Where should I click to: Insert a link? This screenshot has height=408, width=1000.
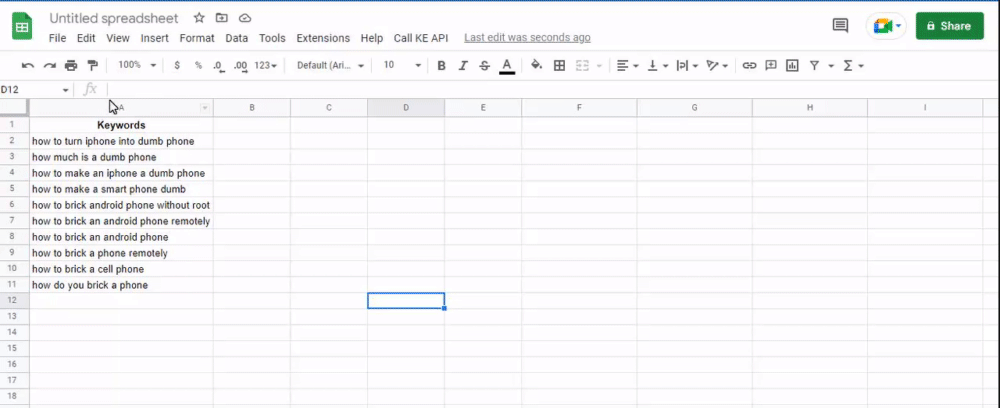(749, 66)
